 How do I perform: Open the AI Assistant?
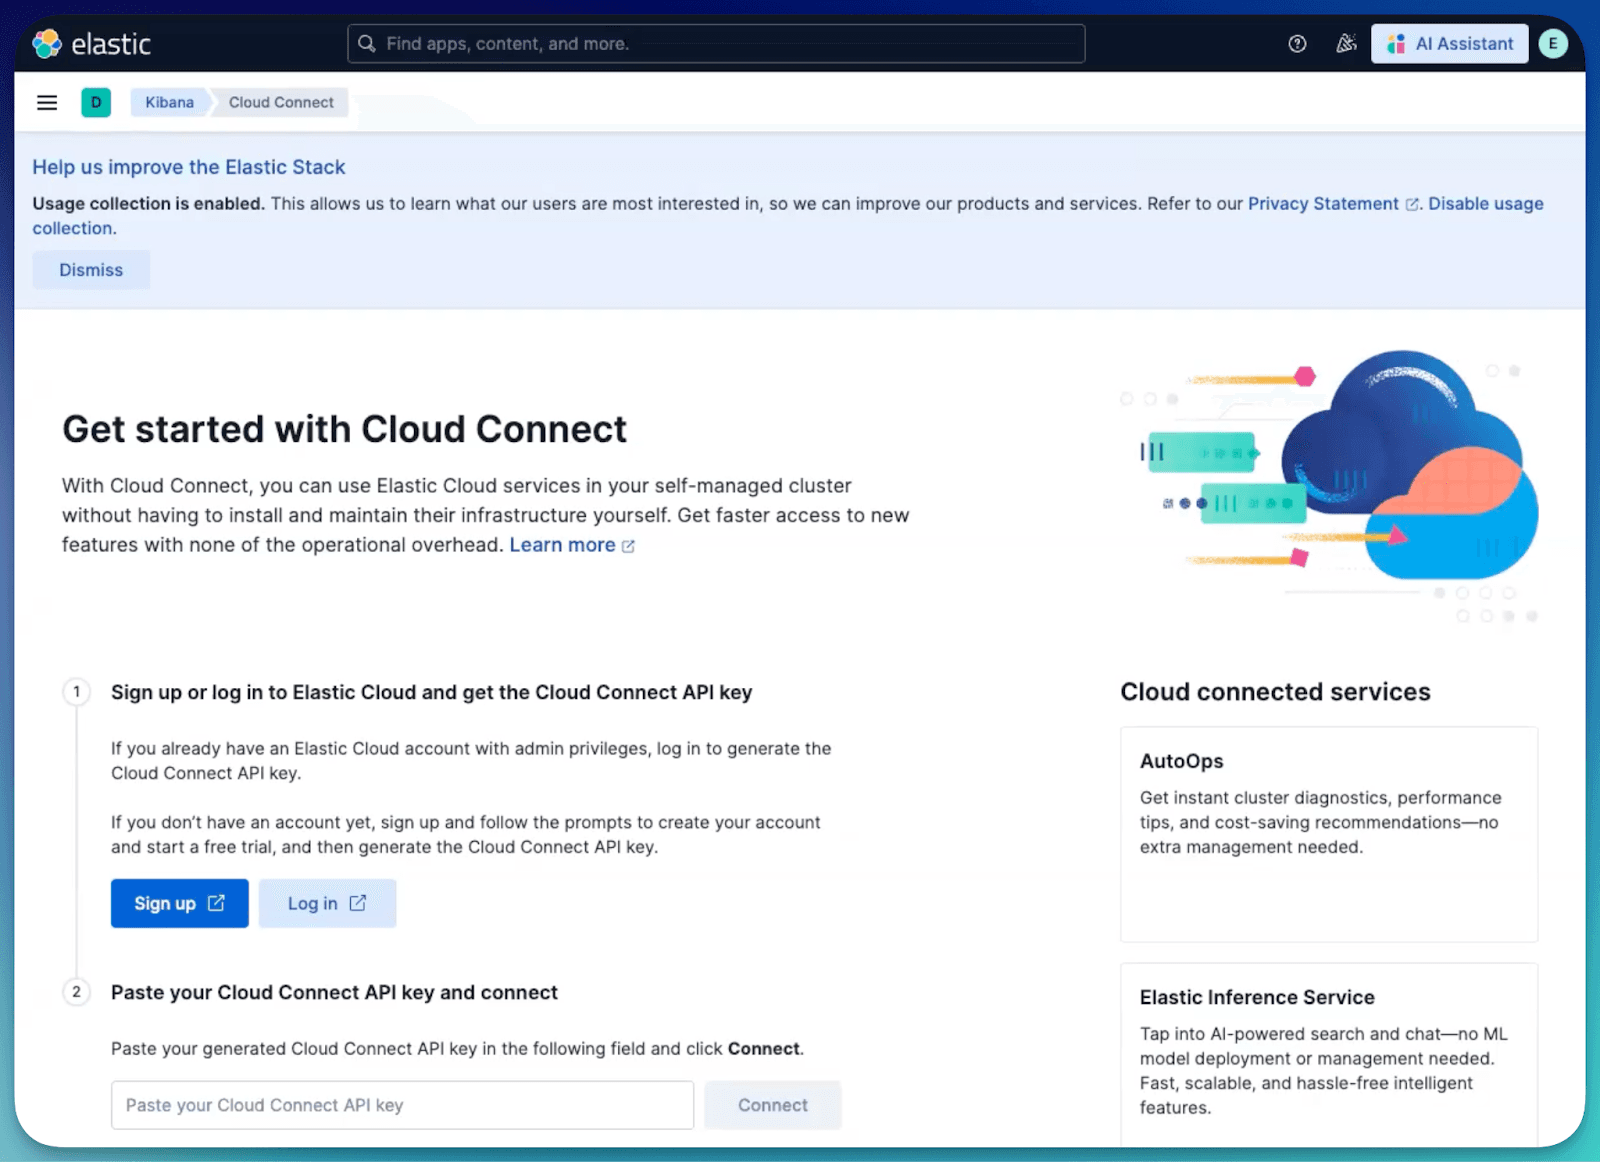tap(1448, 43)
